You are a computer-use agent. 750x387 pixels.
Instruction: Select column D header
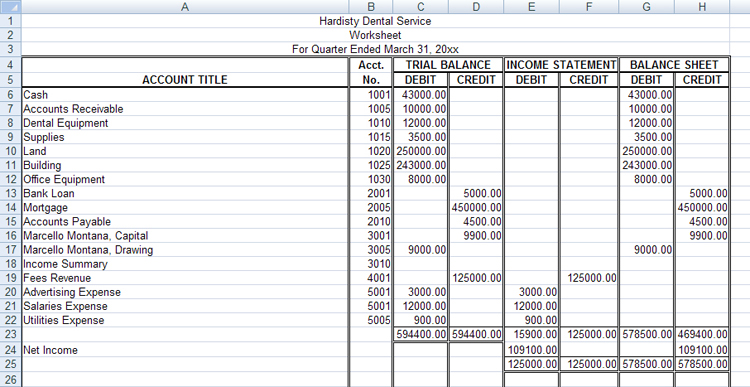(476, 7)
